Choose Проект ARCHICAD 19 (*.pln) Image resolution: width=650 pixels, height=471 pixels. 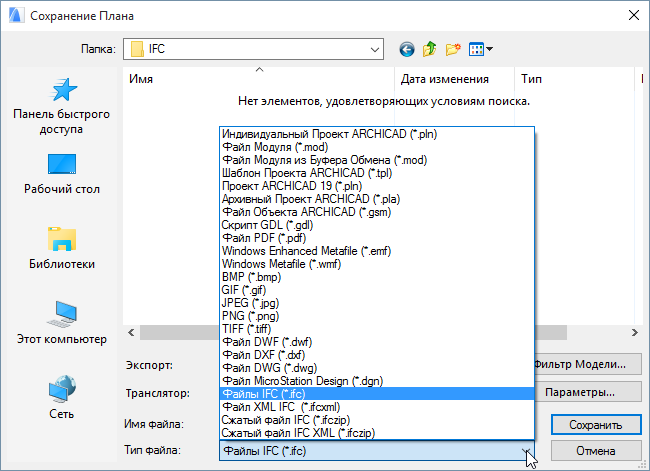click(377, 186)
